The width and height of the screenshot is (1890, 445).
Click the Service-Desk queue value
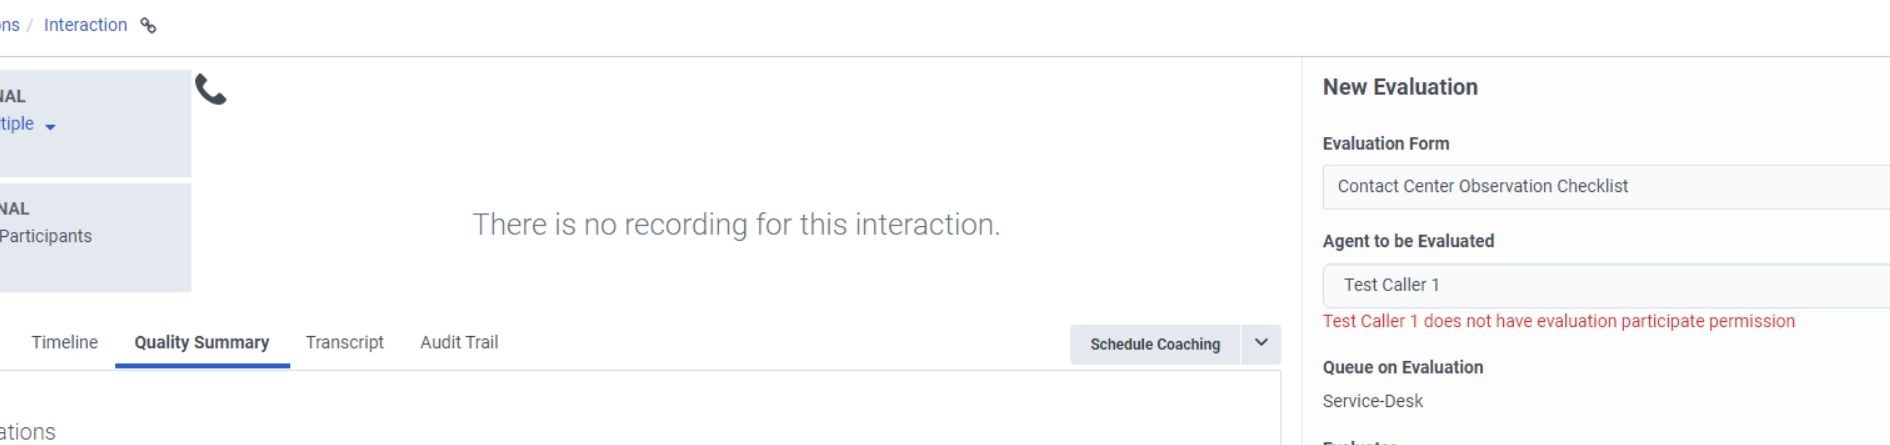click(1372, 401)
